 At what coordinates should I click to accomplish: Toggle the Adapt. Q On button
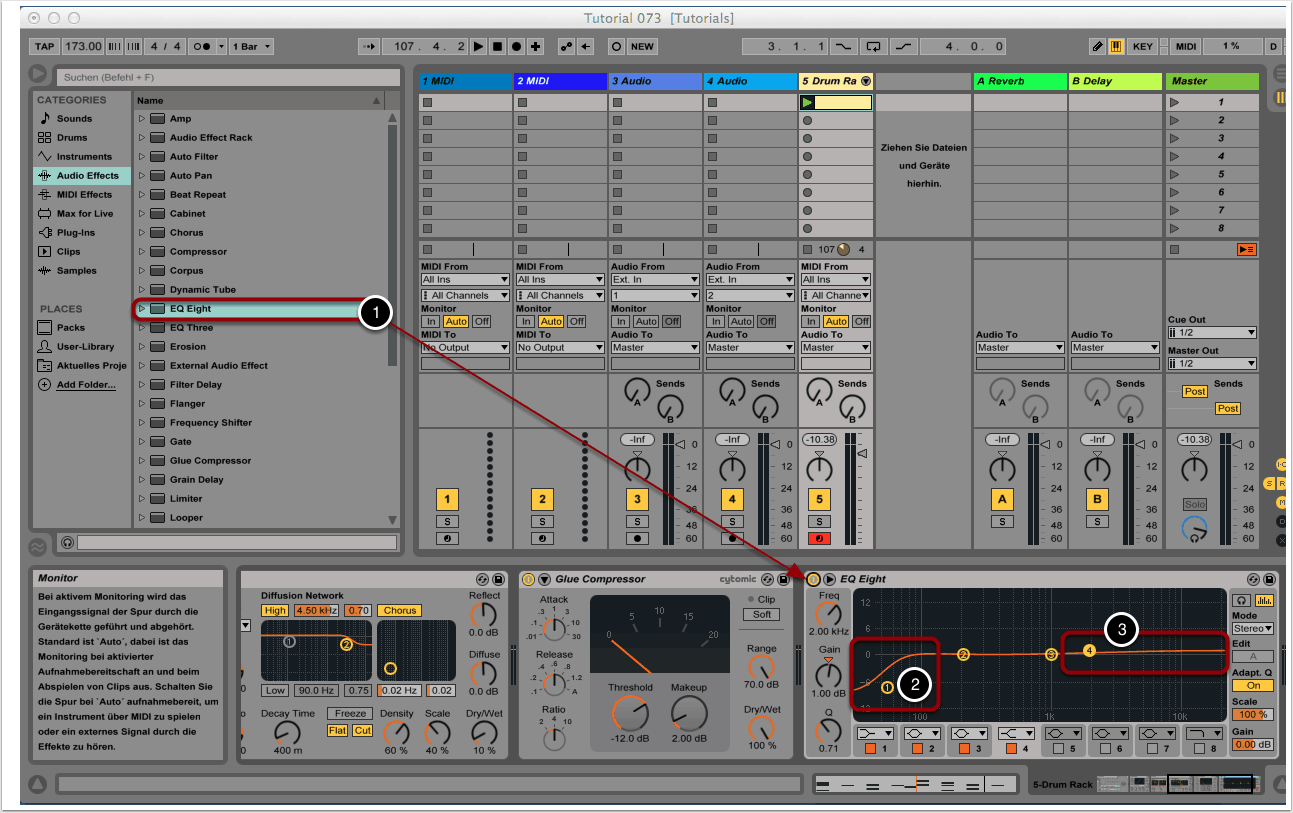1252,686
